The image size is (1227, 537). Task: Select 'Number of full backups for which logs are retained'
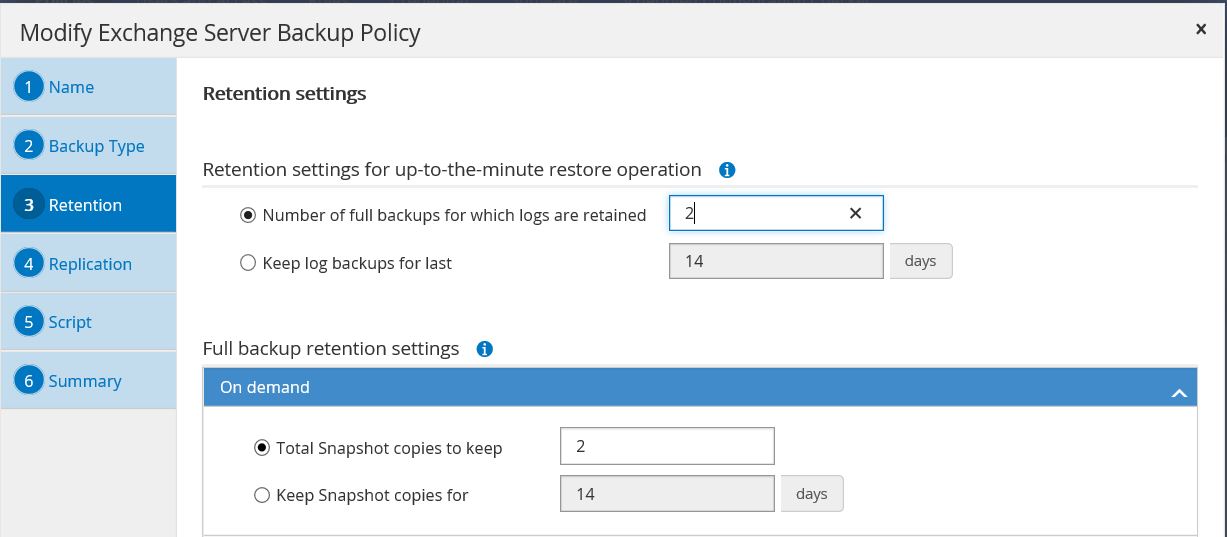[x=249, y=215]
